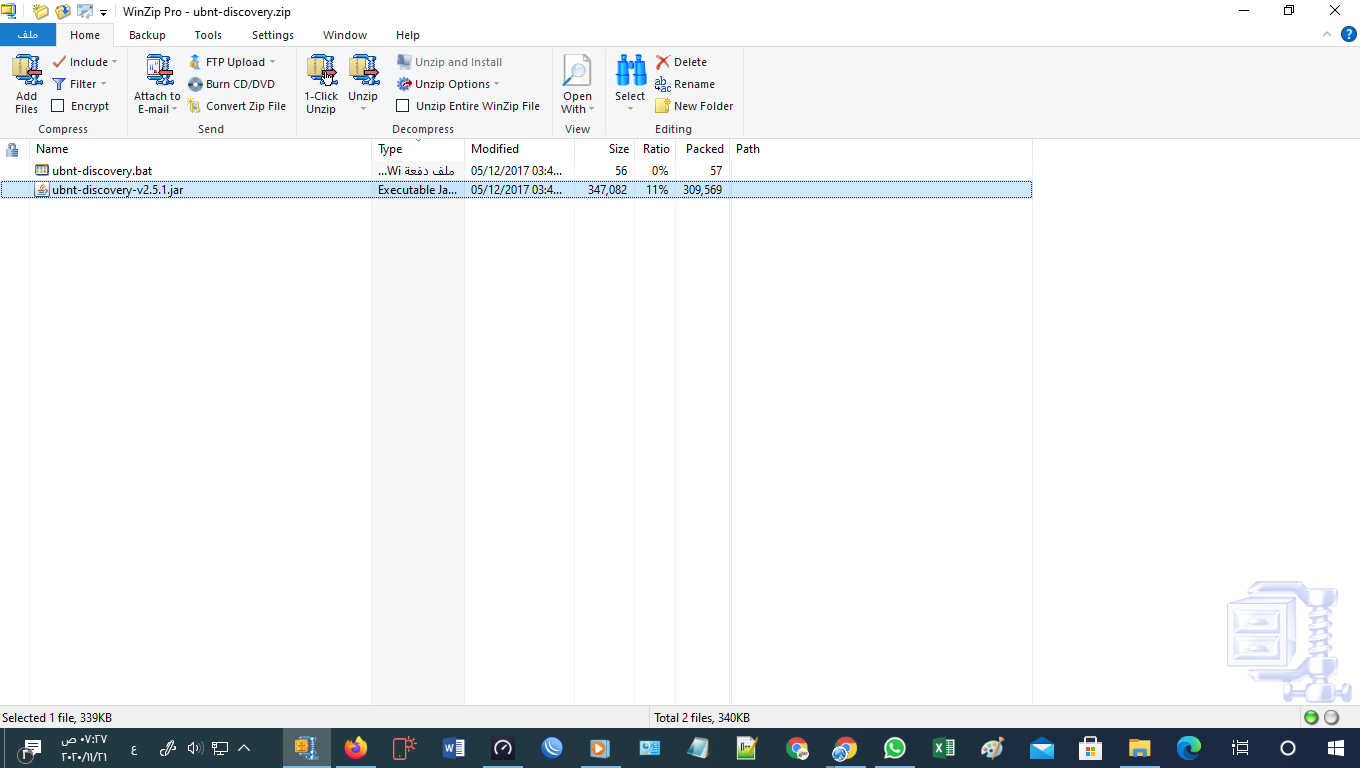Show hidden tray icons chevron
This screenshot has width=1360, height=768.
[x=244, y=748]
